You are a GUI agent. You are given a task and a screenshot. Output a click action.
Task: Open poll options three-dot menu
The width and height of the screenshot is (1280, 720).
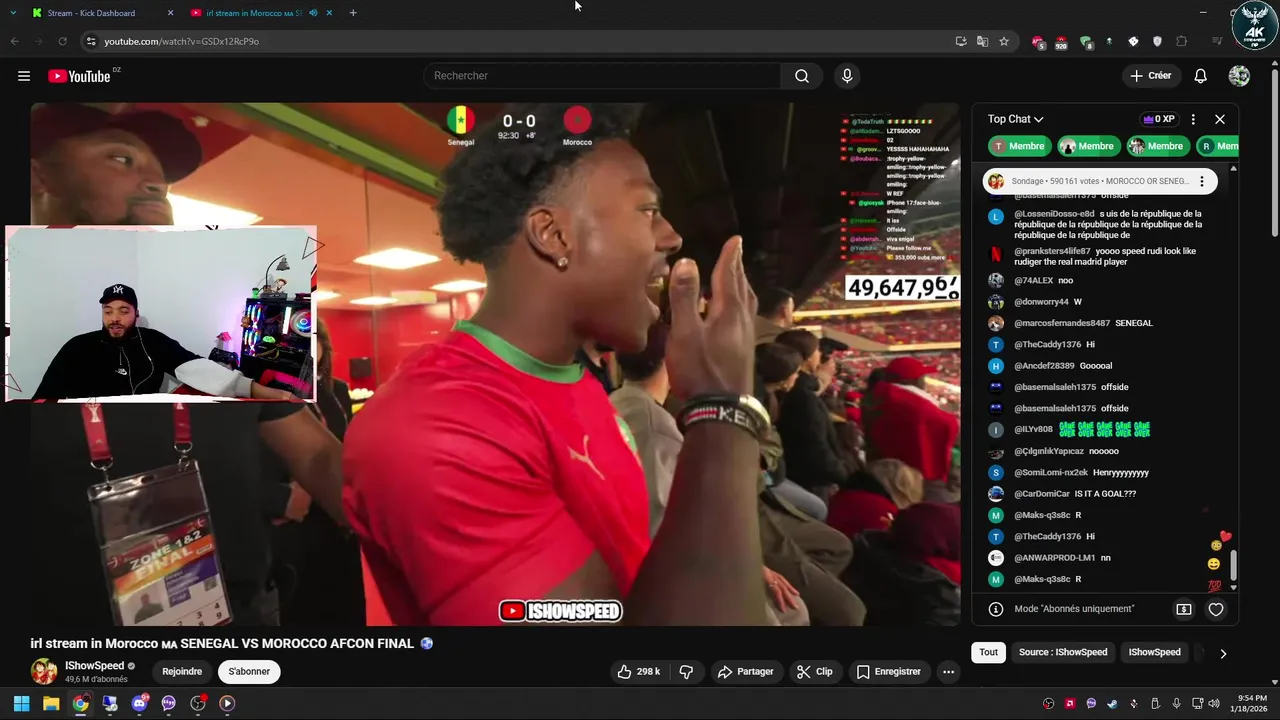1202,181
